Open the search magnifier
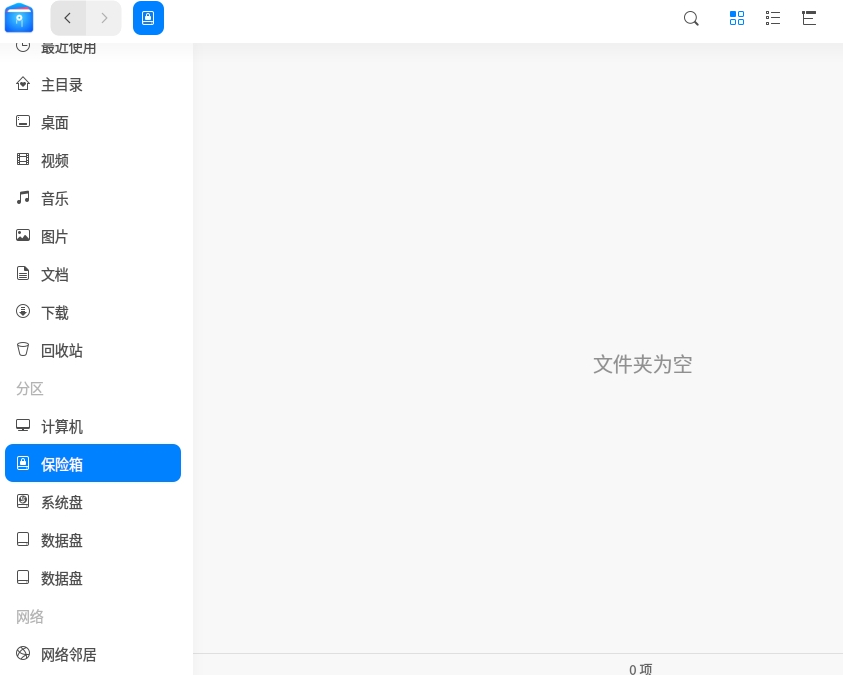This screenshot has height=675, width=843. point(691,19)
